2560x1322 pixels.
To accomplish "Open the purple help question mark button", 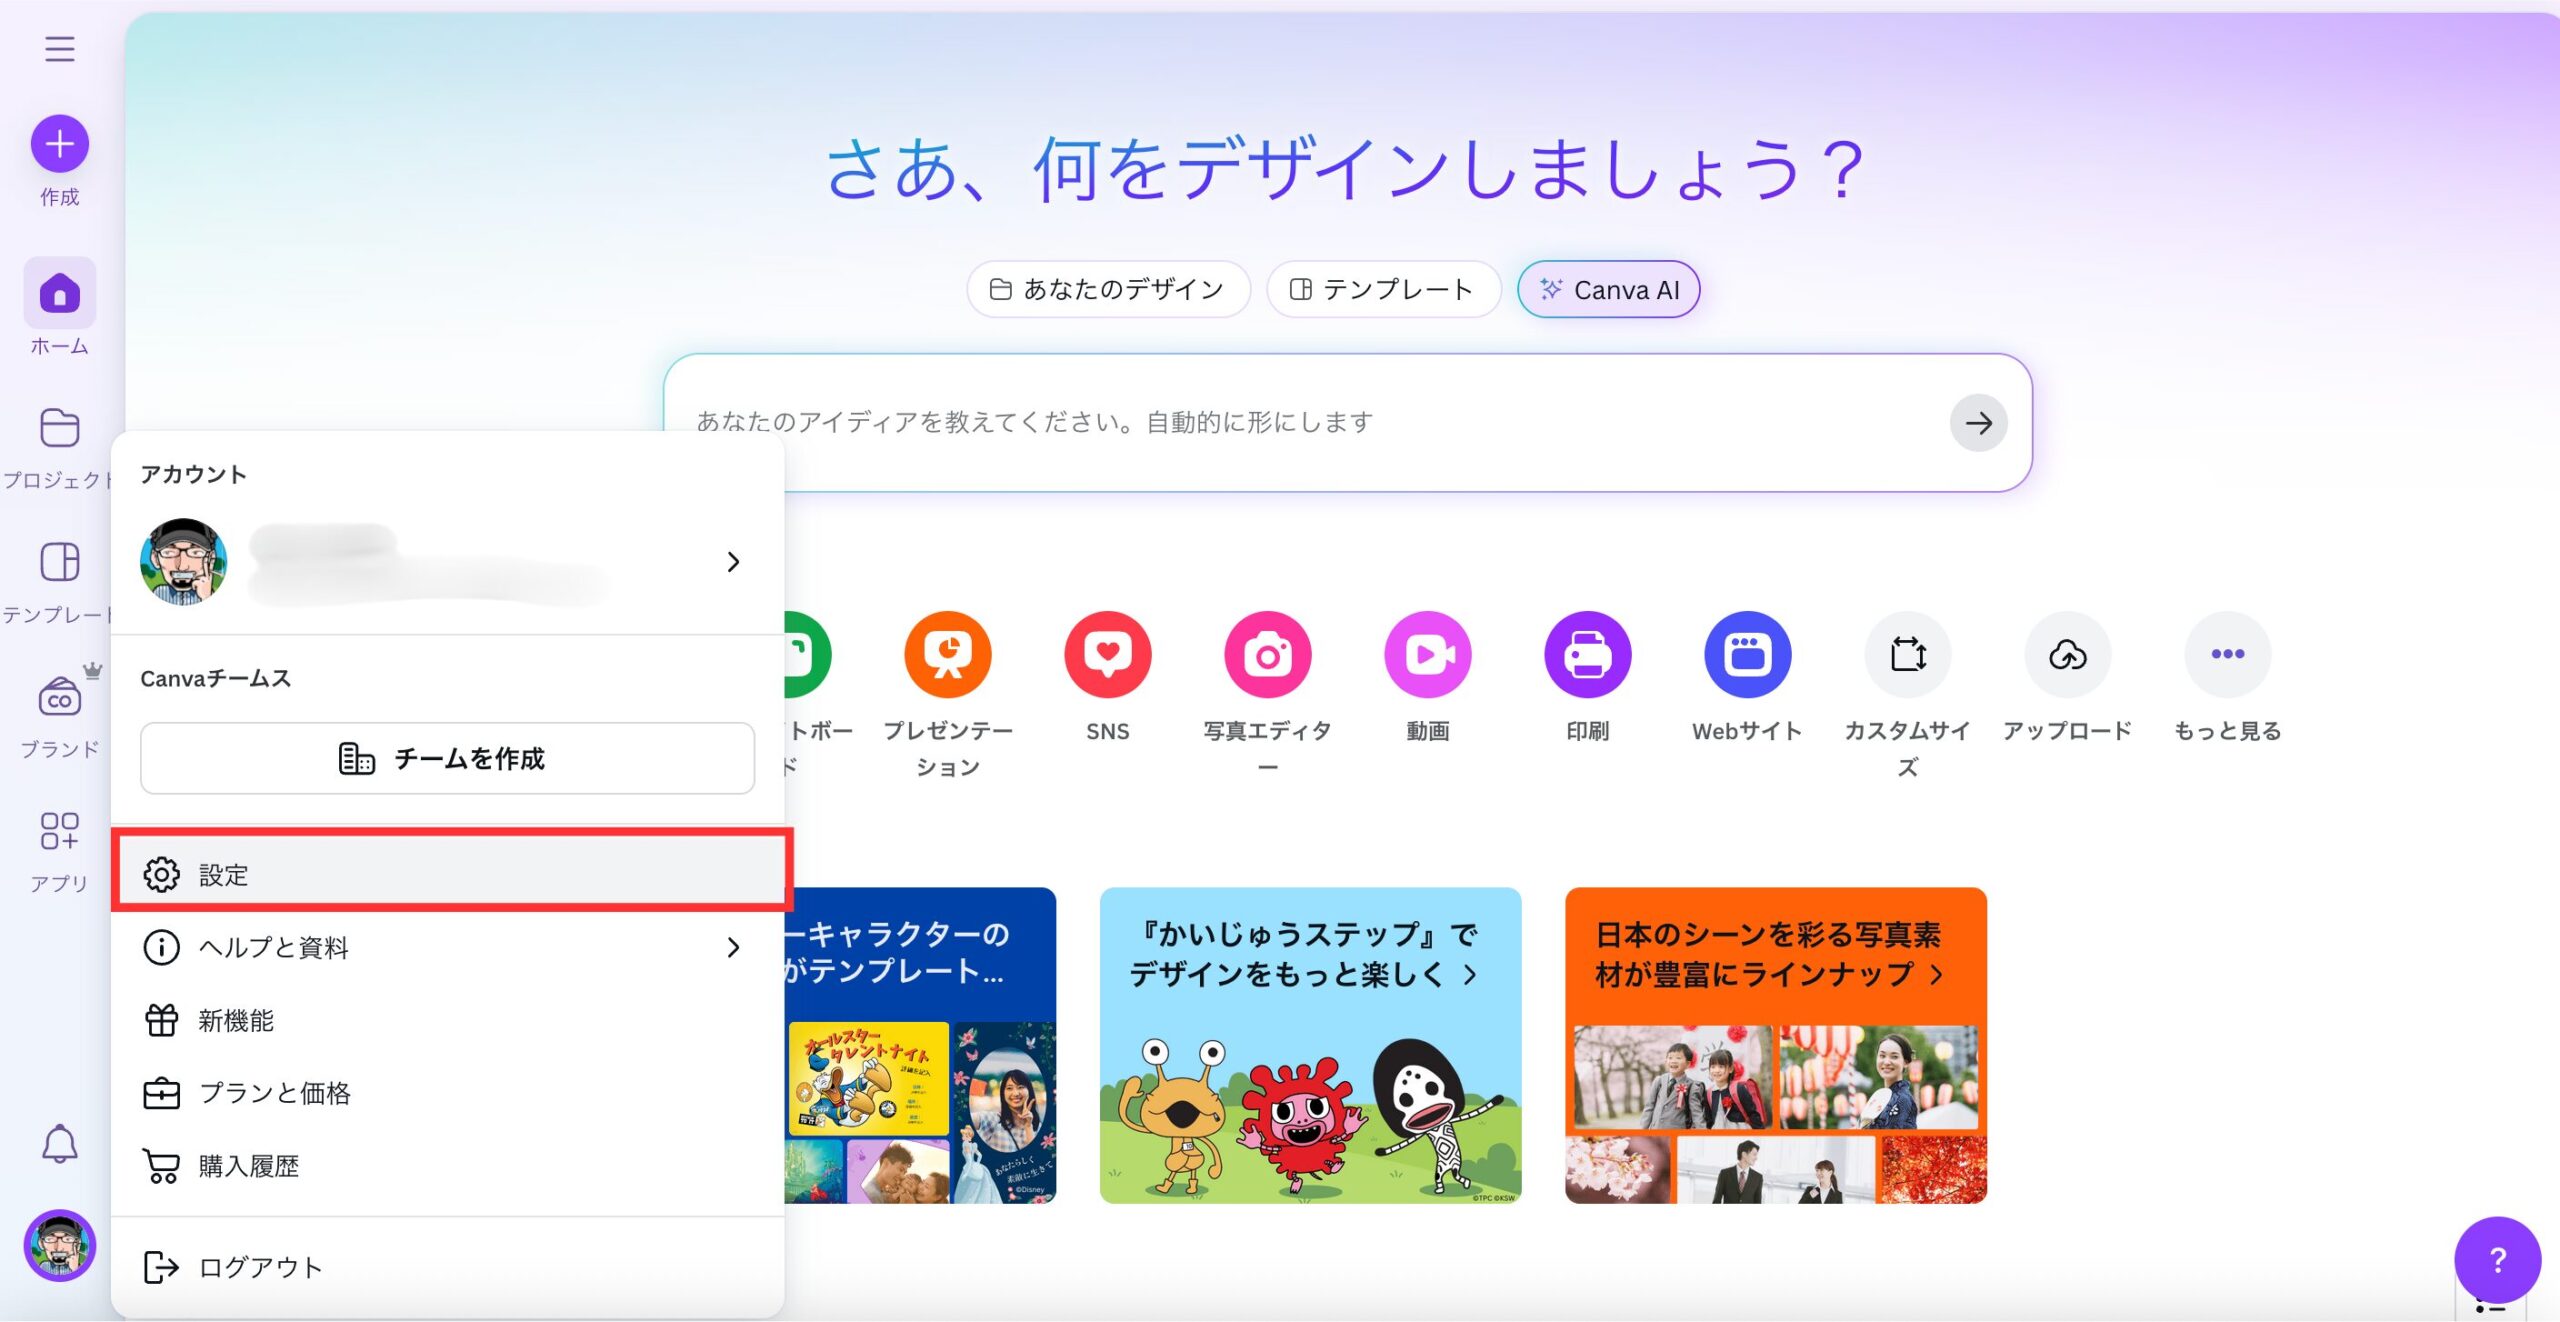I will point(2497,1260).
